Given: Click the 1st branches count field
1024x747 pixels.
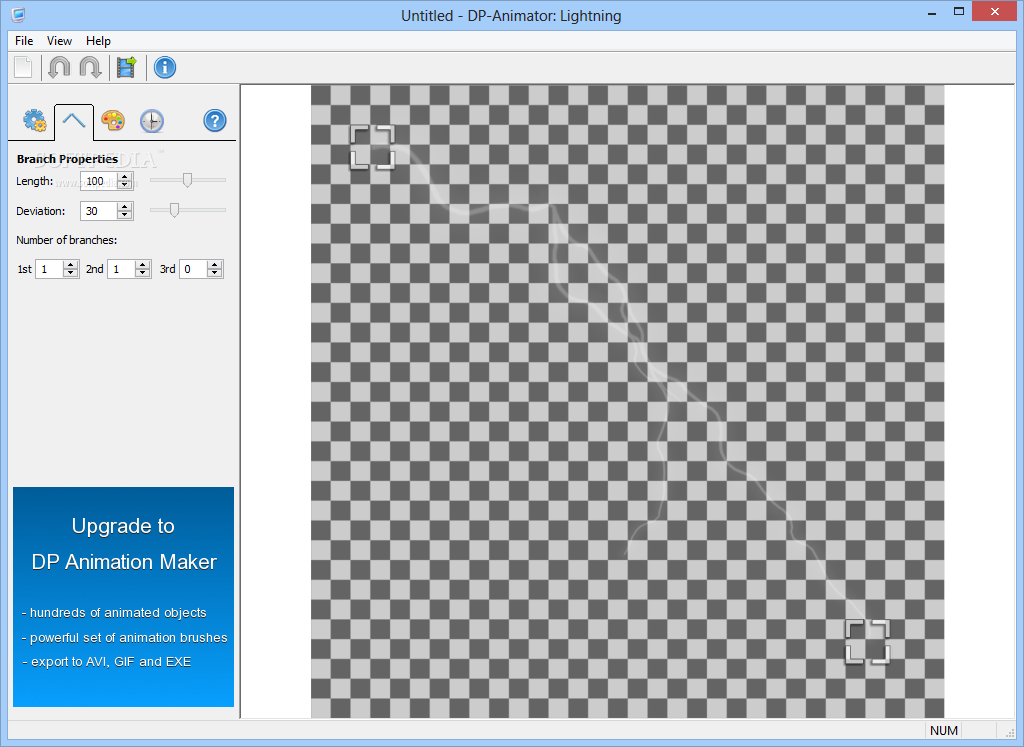Looking at the screenshot, I should pos(49,269).
